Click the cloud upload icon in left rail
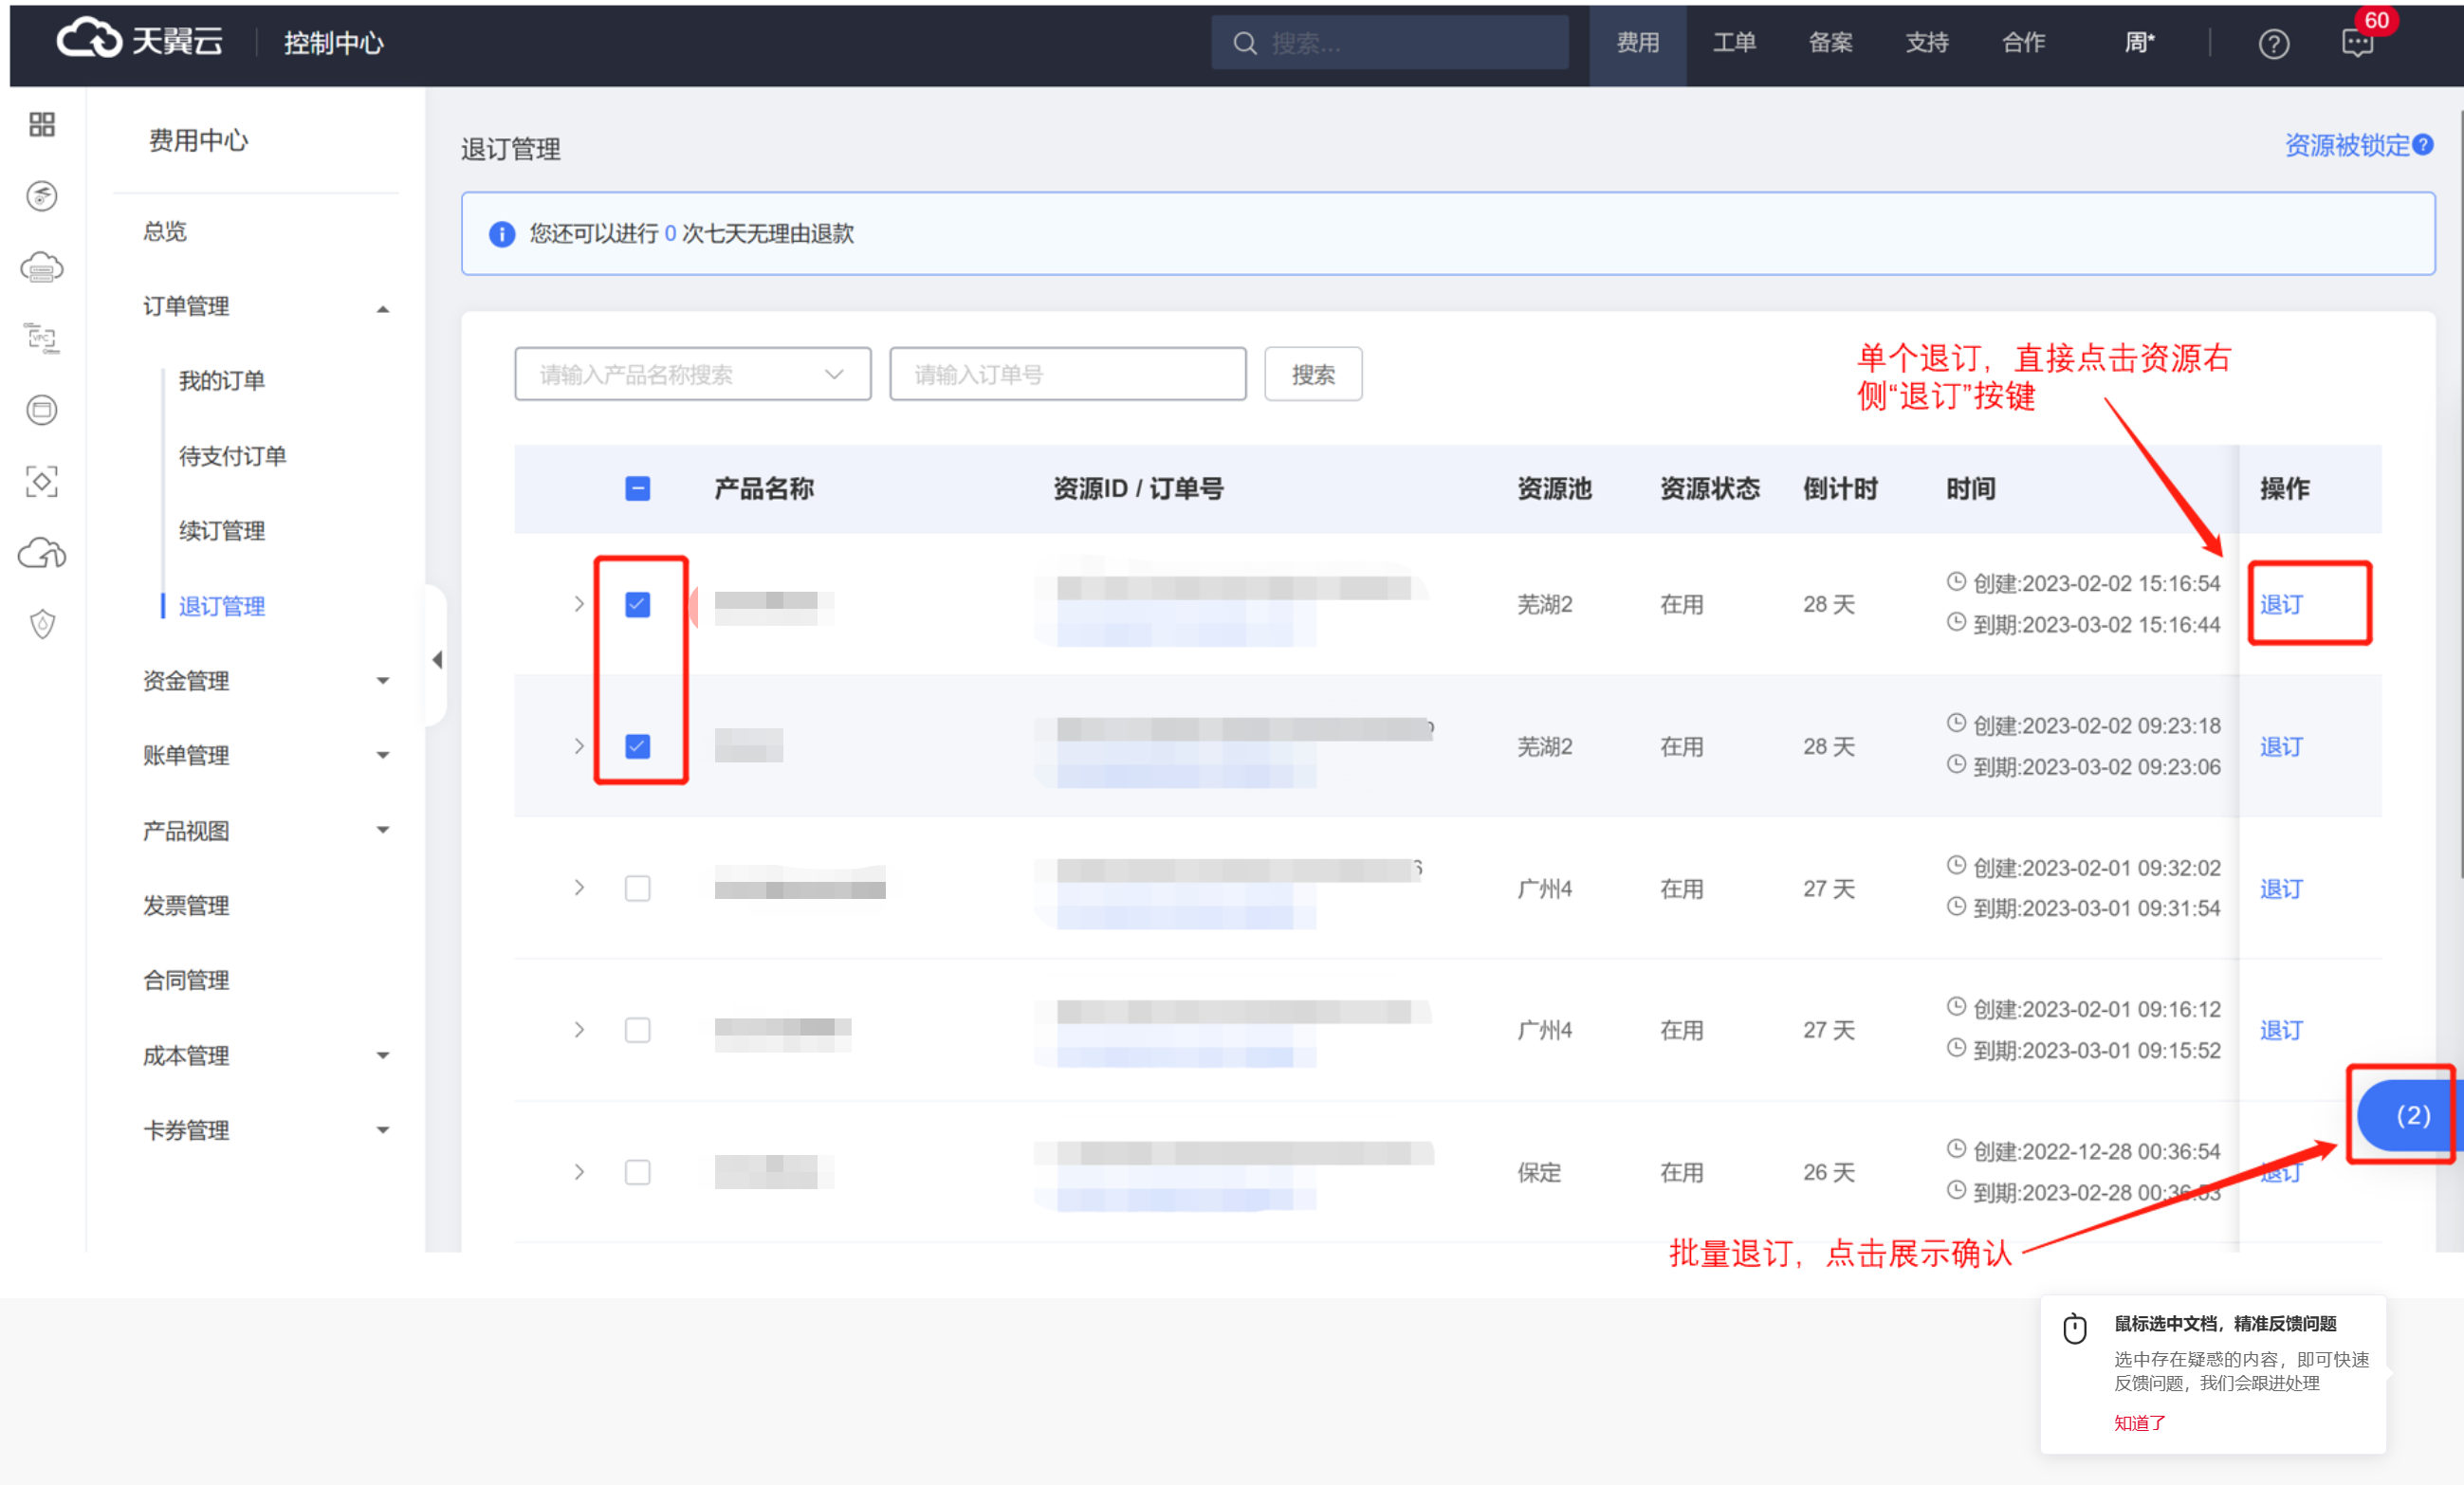The width and height of the screenshot is (2464, 1485). tap(42, 552)
